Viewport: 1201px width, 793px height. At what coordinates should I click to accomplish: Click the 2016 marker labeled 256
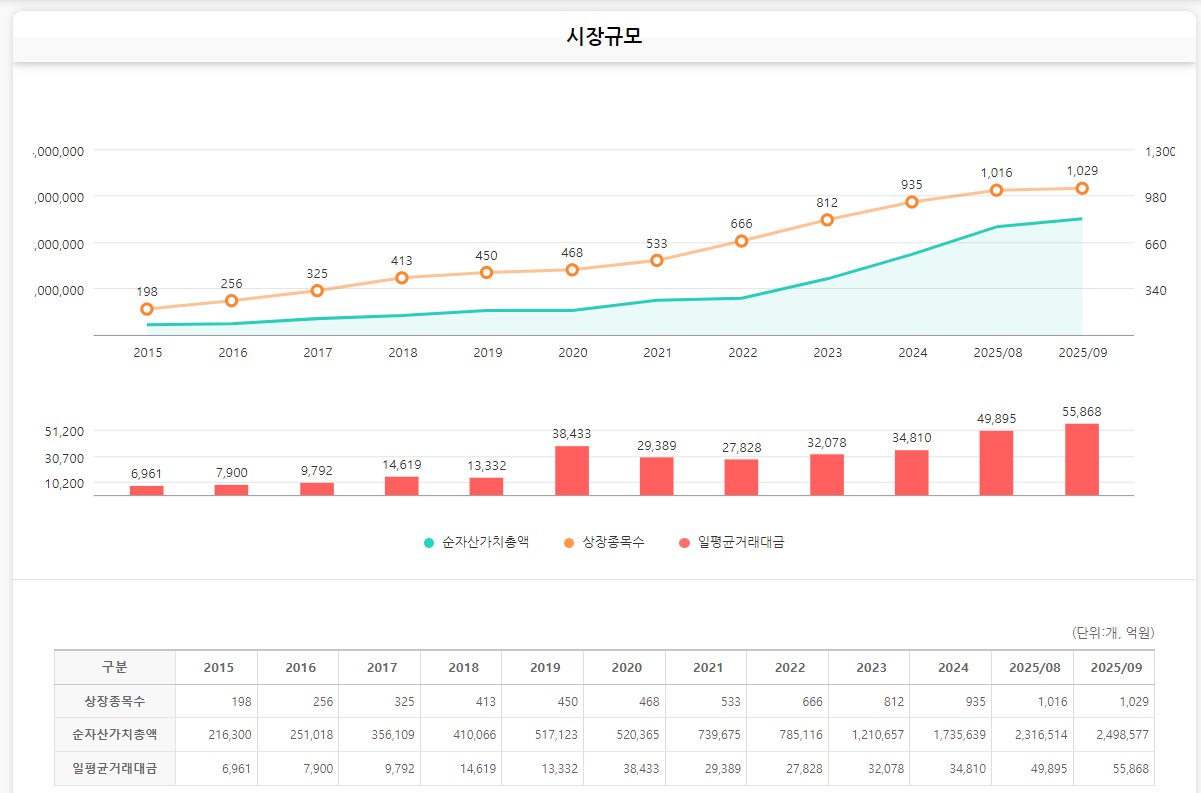[231, 301]
